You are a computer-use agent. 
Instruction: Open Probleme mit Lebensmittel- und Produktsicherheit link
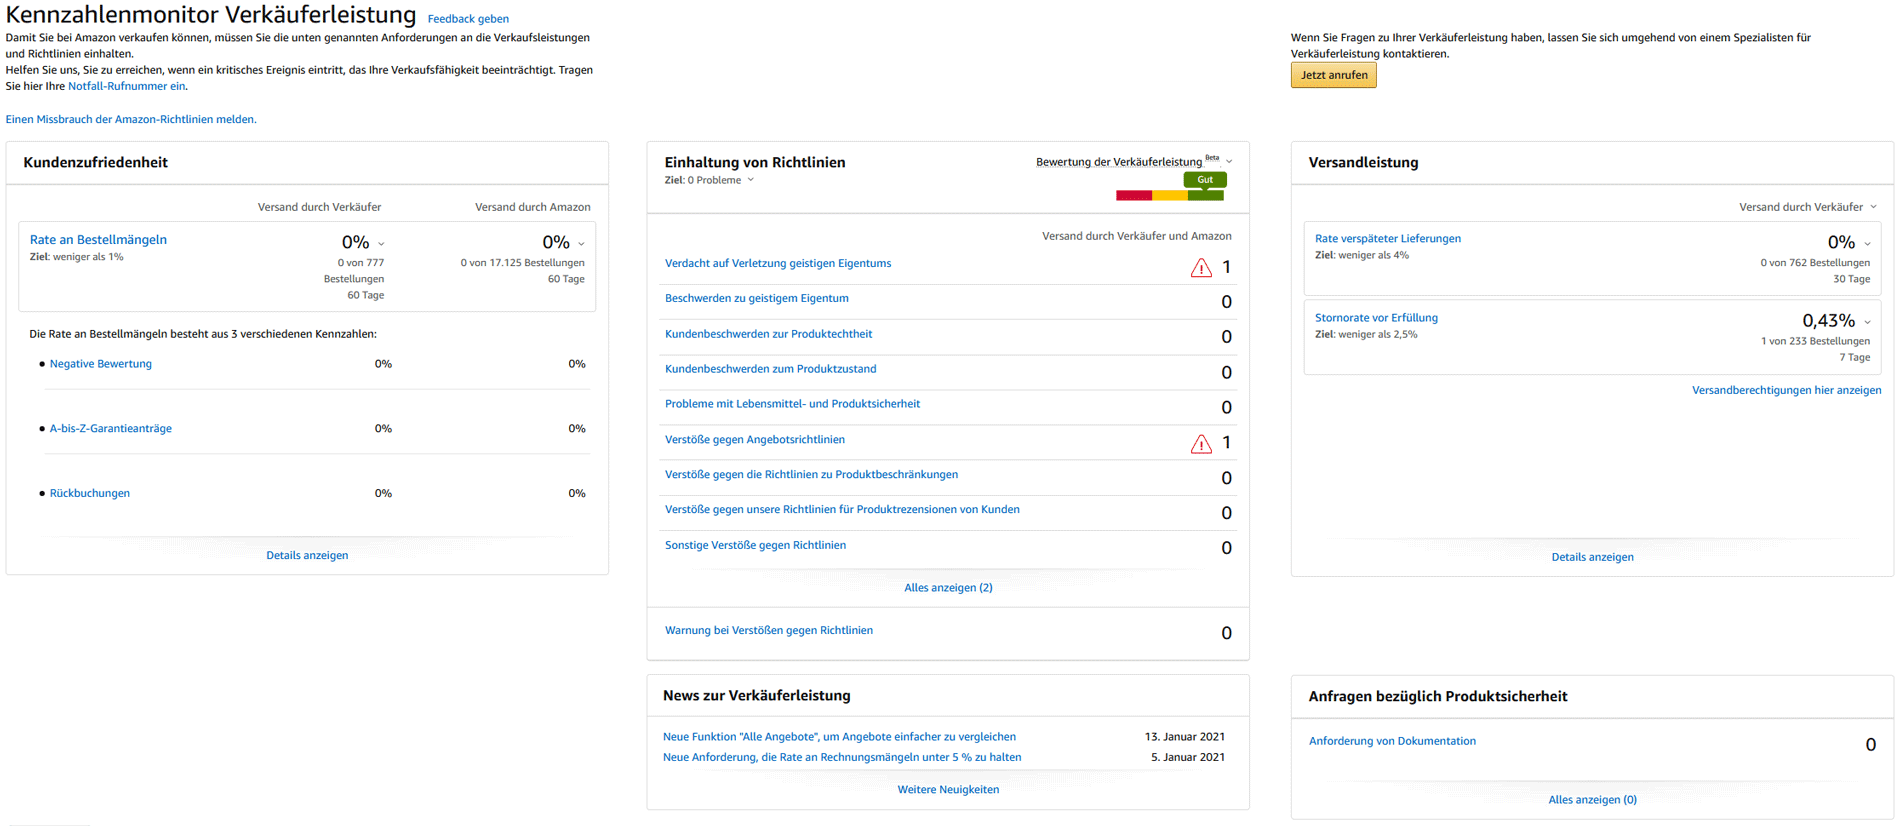pos(792,404)
